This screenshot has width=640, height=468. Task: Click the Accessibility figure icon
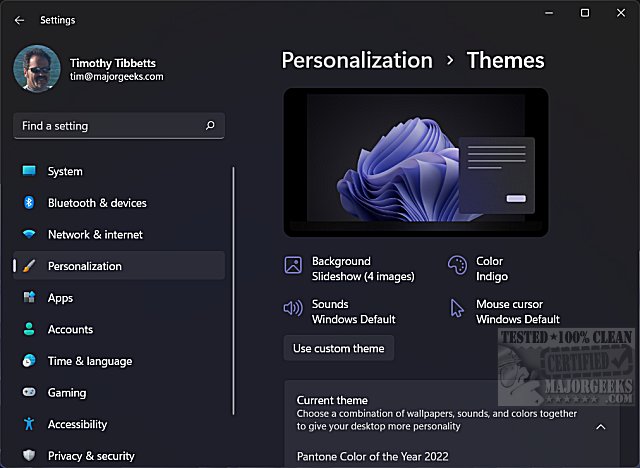29,424
